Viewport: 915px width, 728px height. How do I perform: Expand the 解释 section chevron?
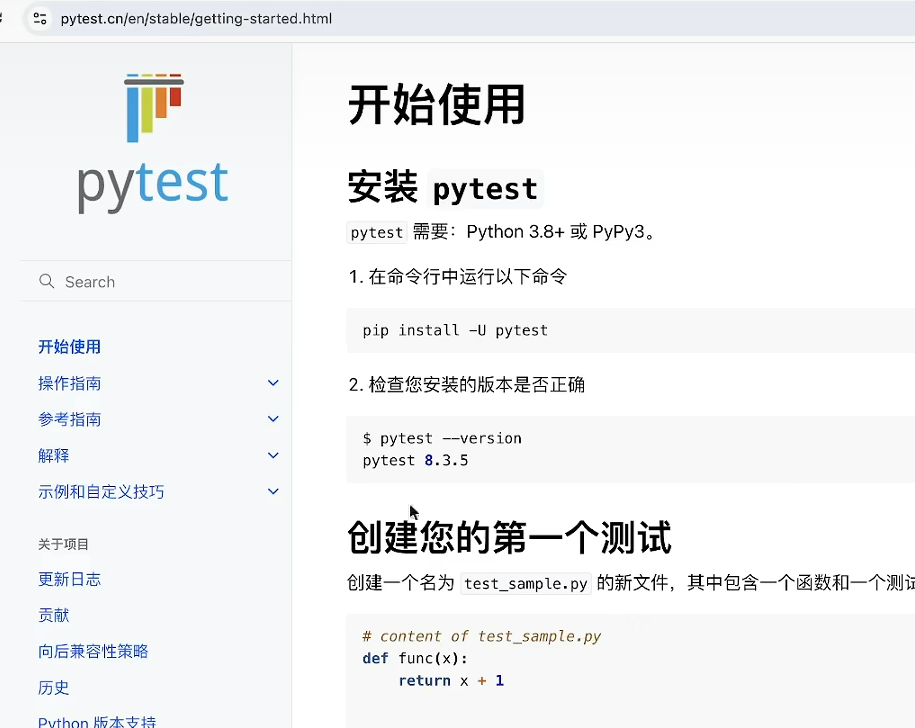pos(273,456)
